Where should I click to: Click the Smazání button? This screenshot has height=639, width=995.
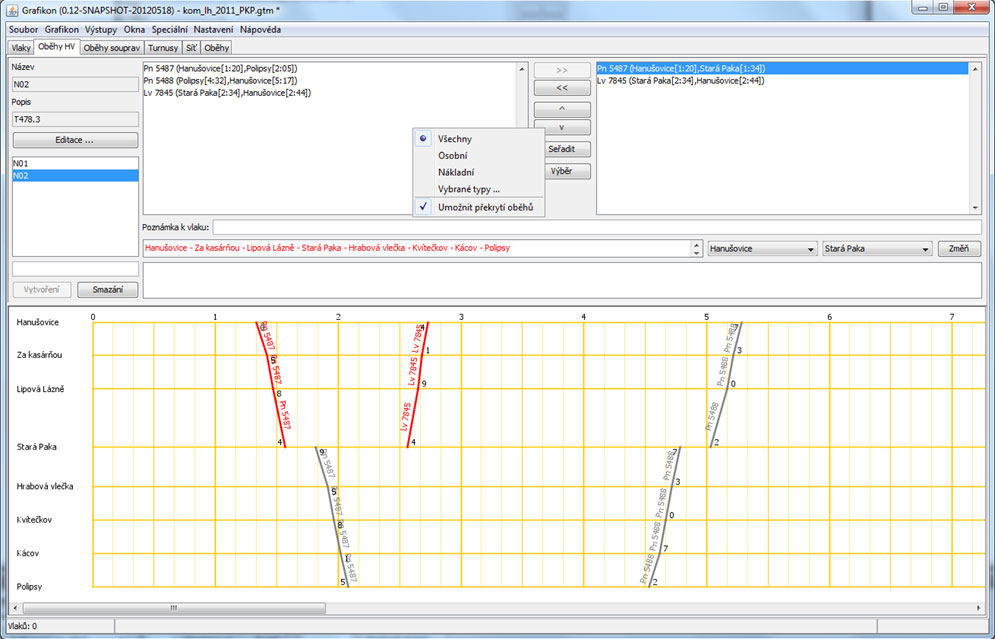(x=107, y=290)
